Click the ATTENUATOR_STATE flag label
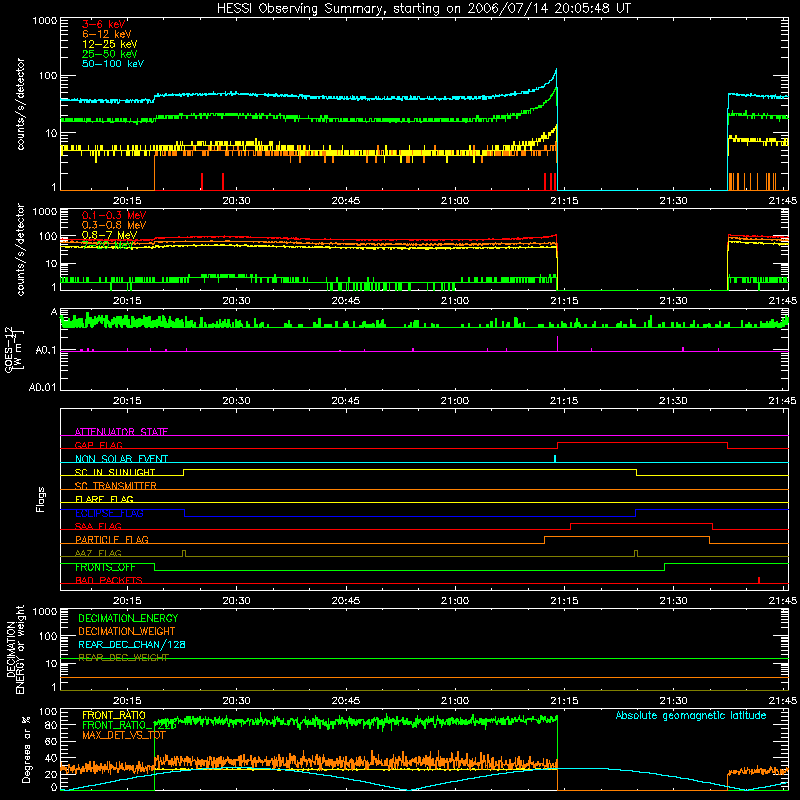 121,432
